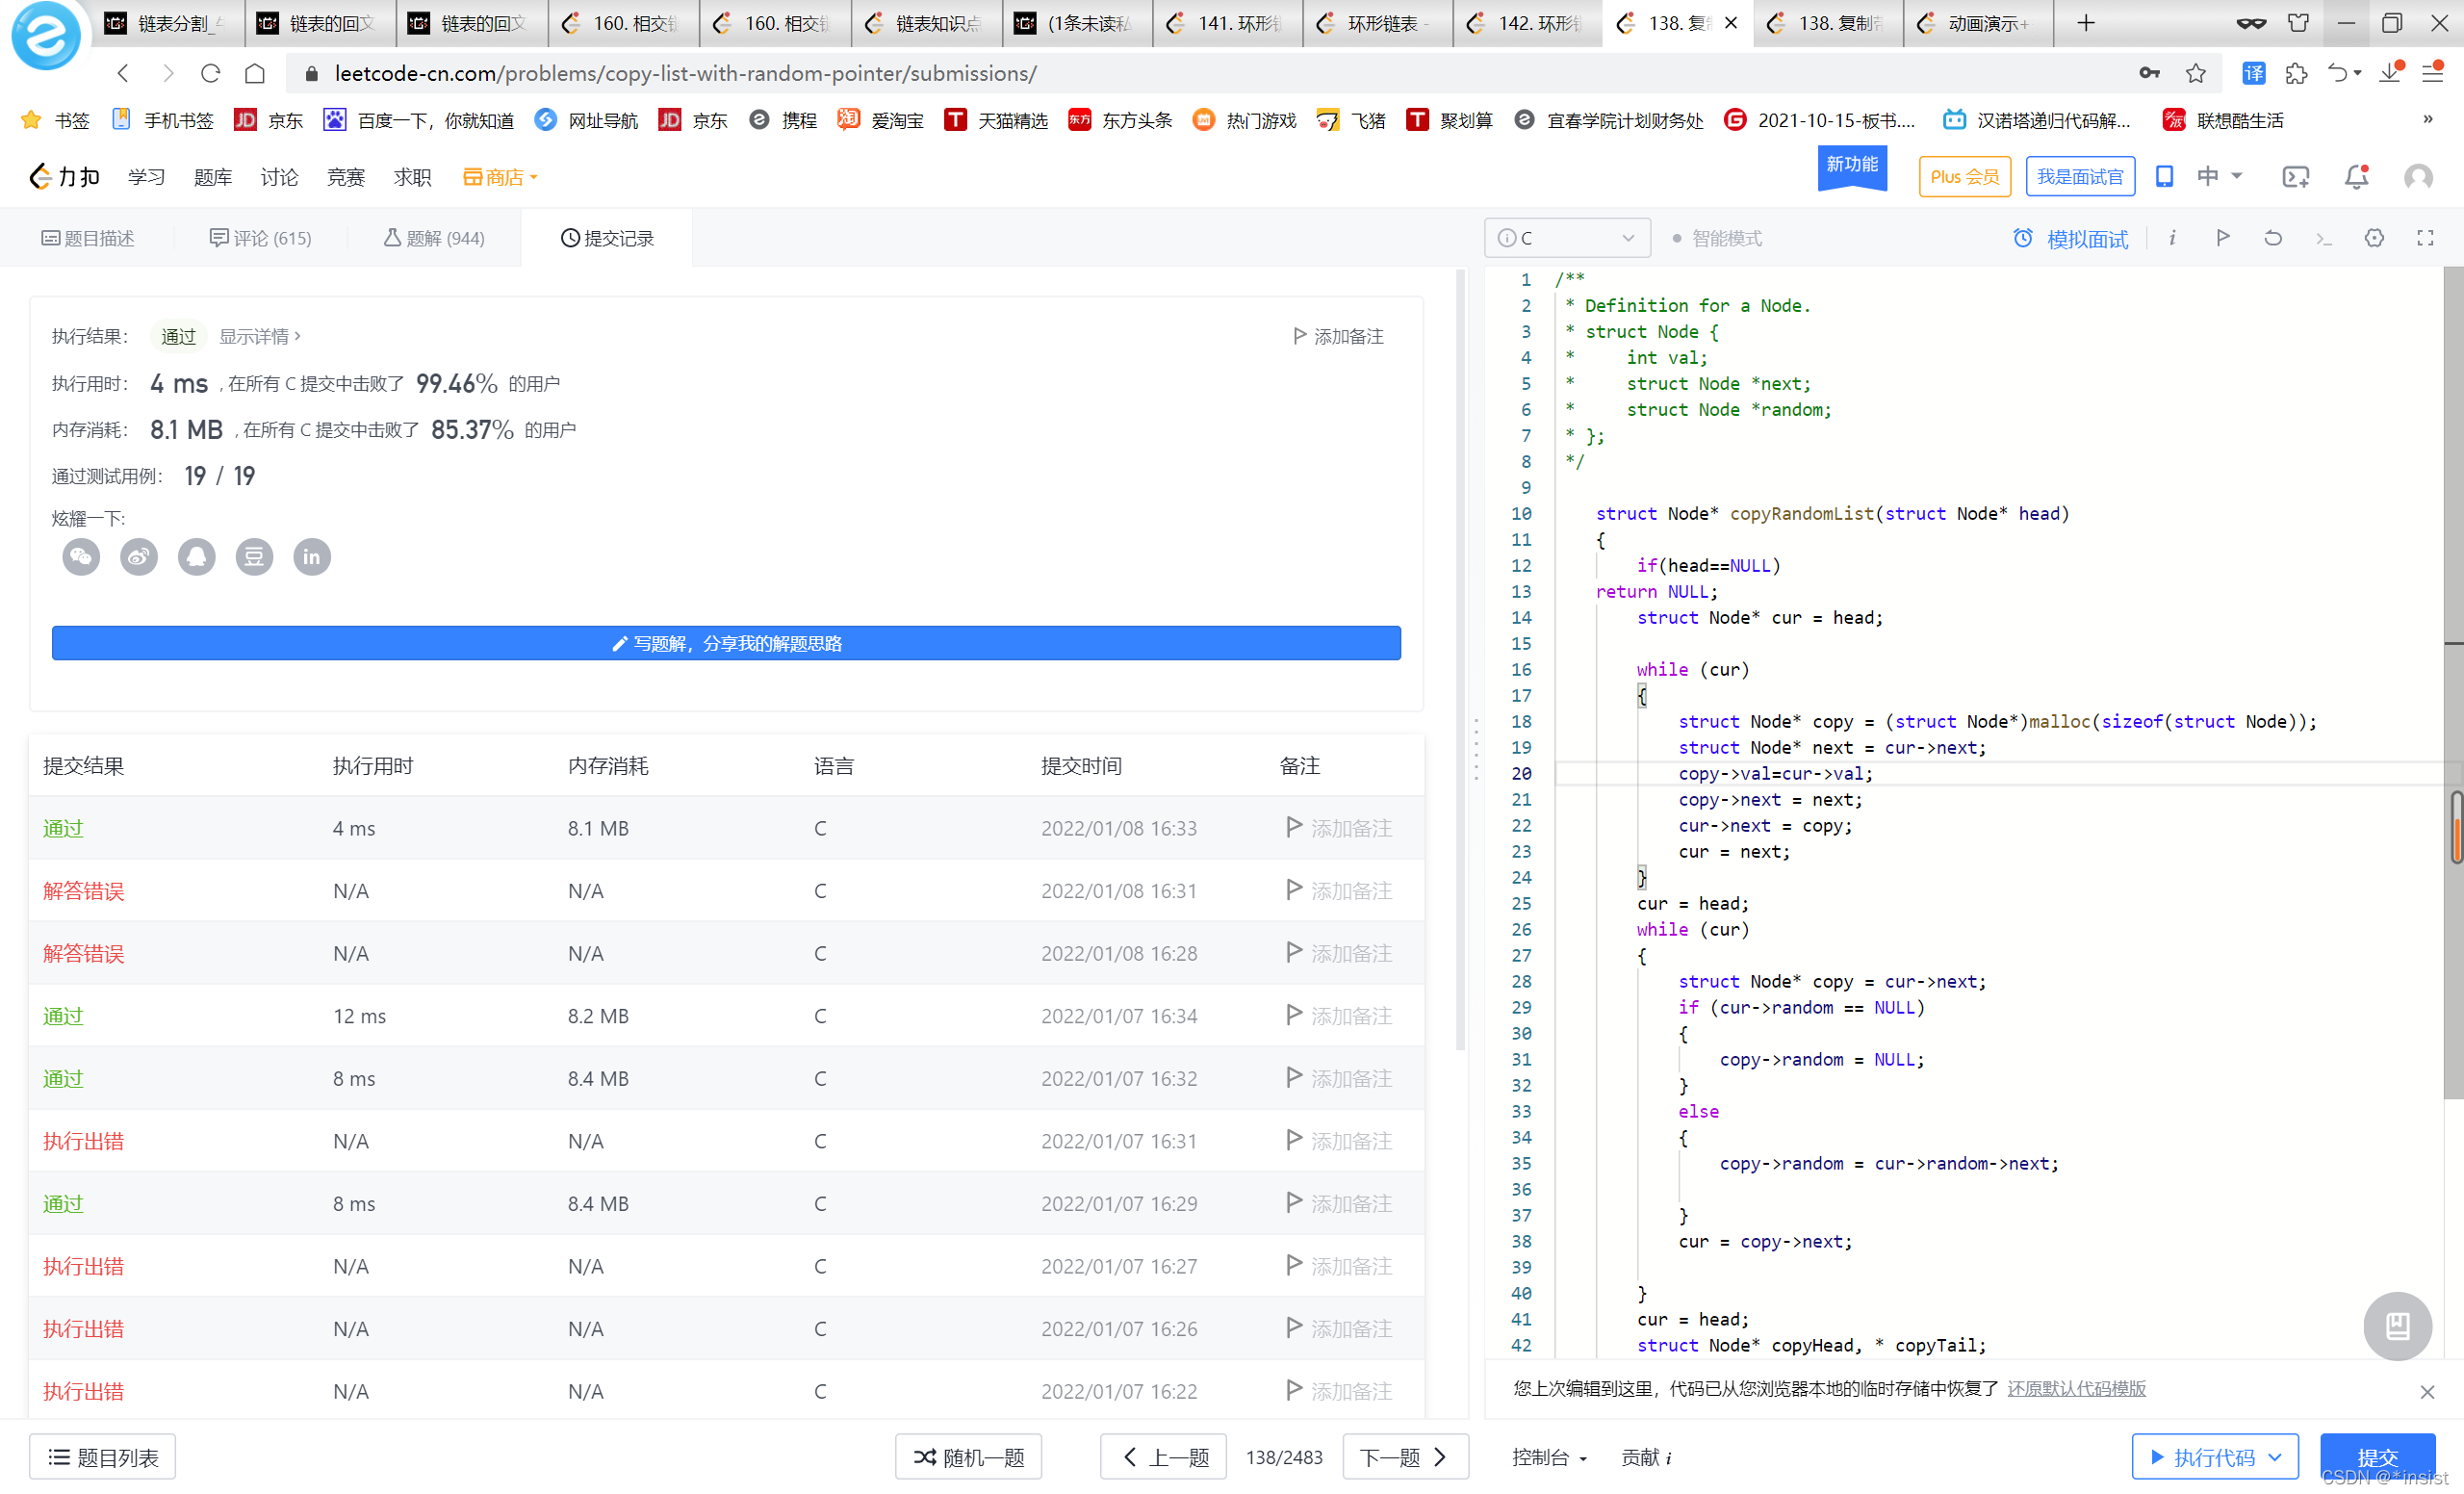Image resolution: width=2464 pixels, height=1494 pixels.
Task: Open the editor settings gear icon
Action: click(x=2374, y=238)
